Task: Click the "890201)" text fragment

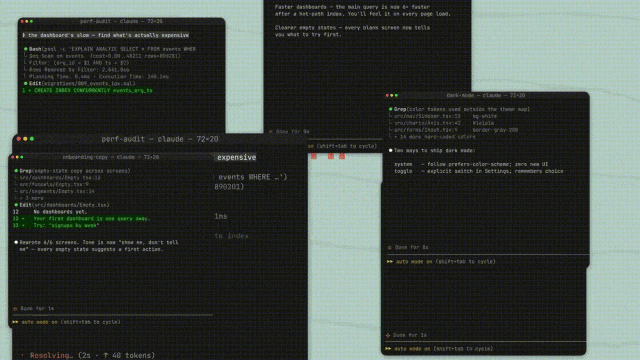Action: click(x=229, y=187)
